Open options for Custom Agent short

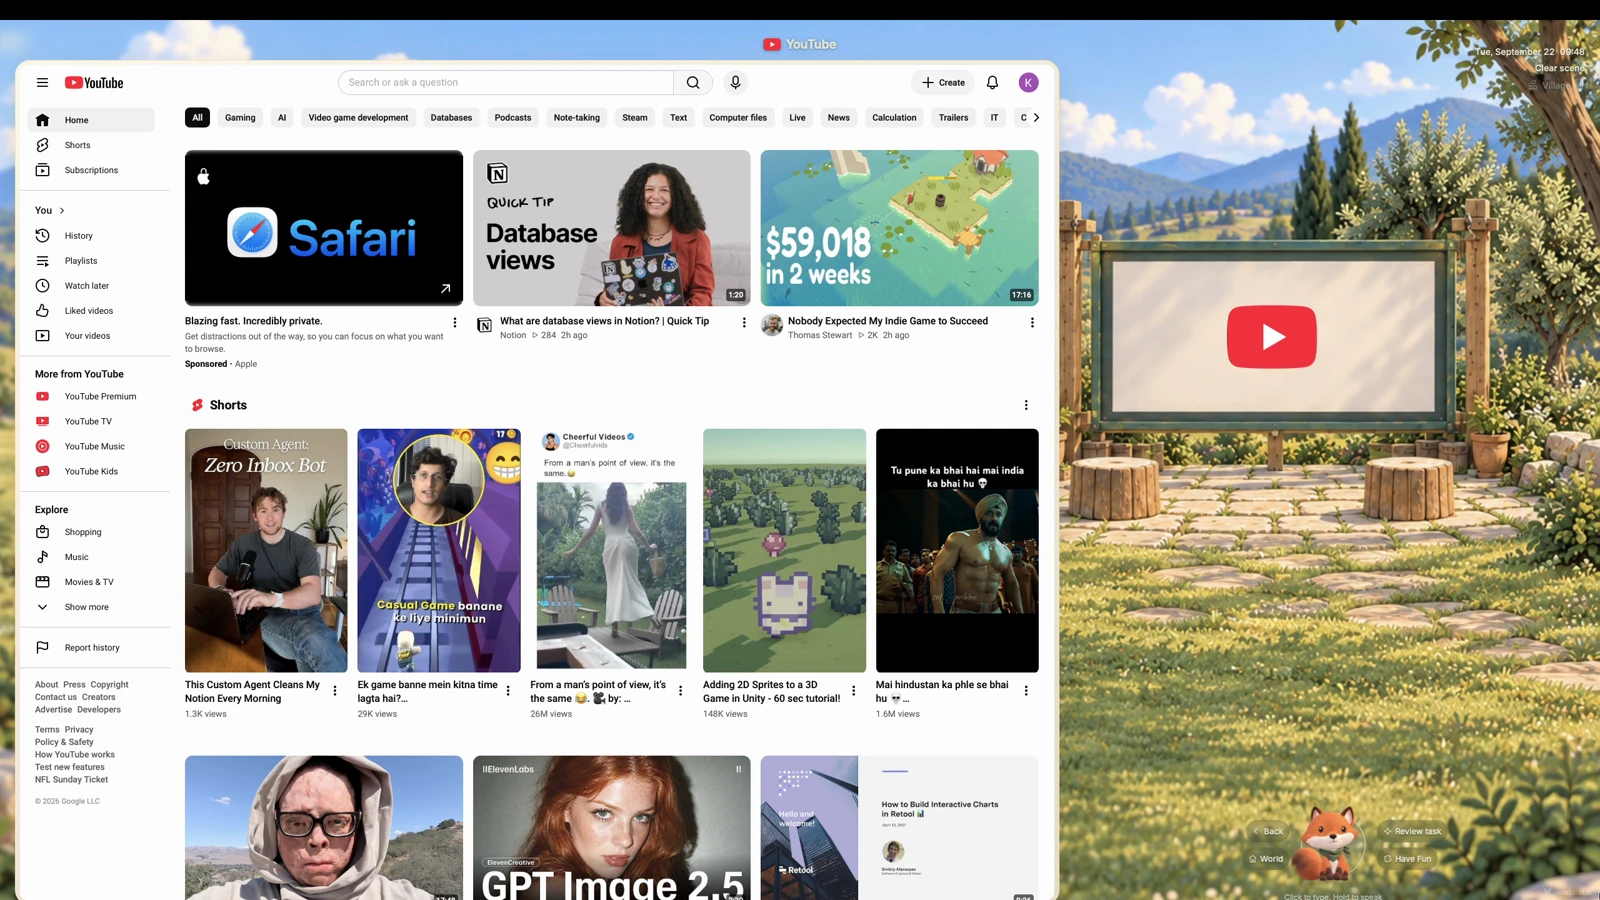[x=335, y=691]
